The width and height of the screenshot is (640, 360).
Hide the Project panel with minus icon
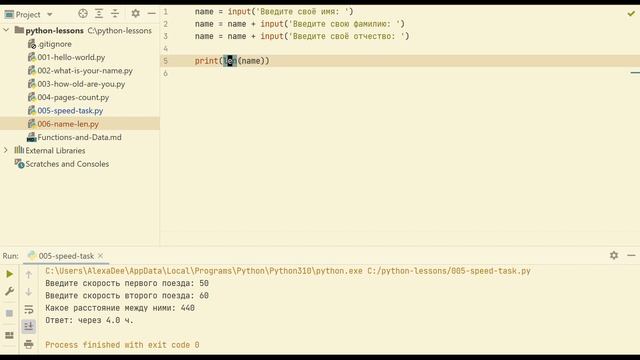point(151,14)
